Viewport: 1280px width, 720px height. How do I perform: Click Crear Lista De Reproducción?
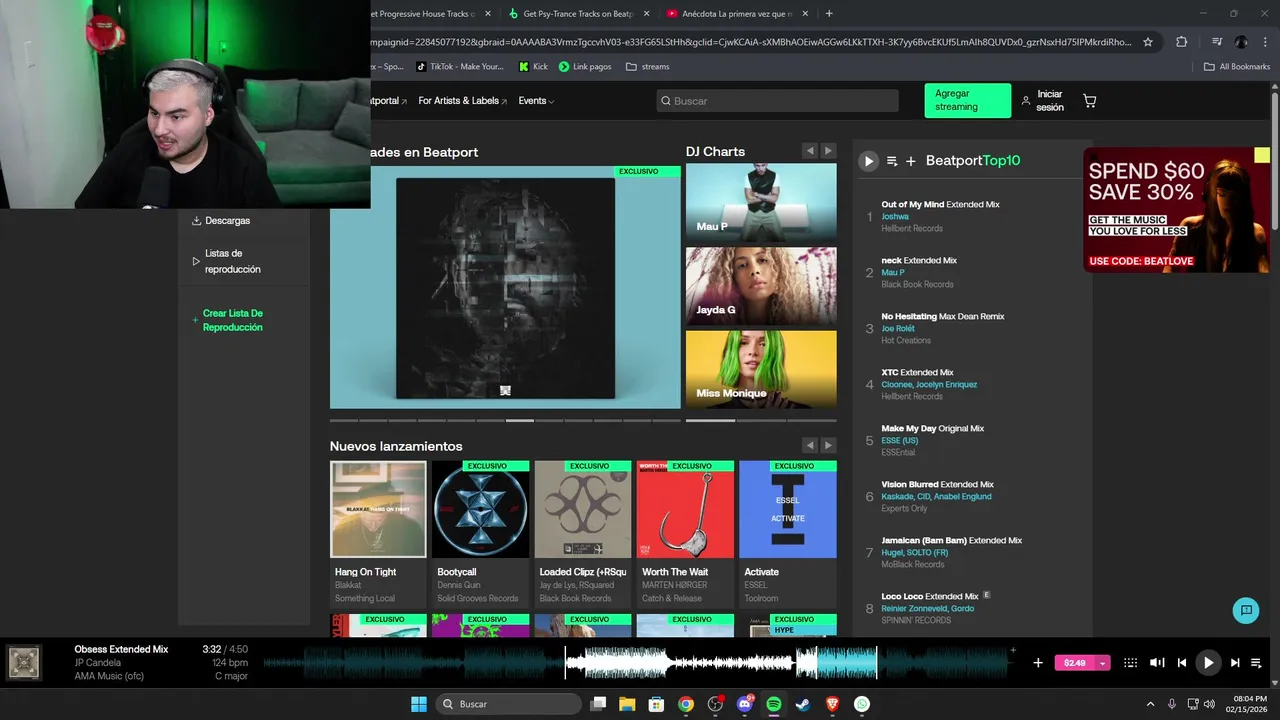pos(227,320)
